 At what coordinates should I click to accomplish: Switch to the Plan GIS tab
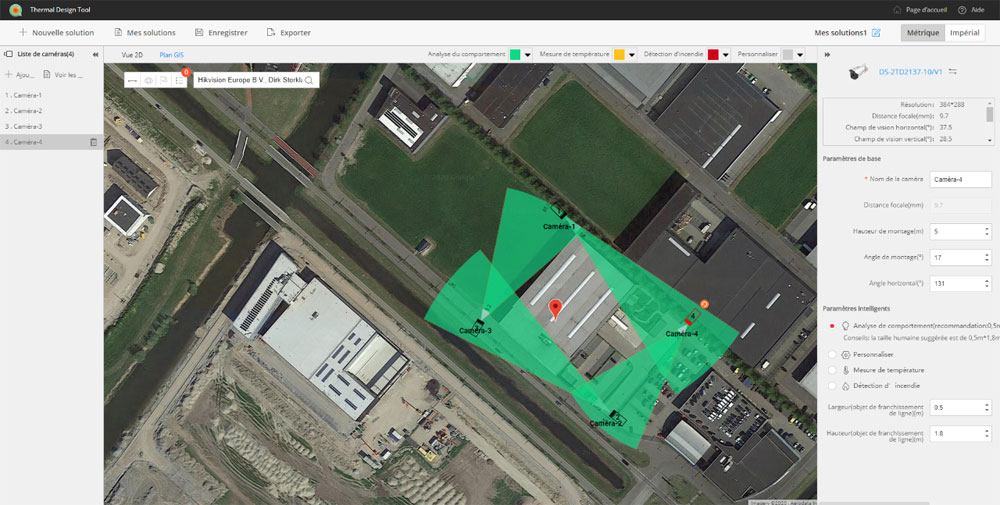click(x=172, y=55)
